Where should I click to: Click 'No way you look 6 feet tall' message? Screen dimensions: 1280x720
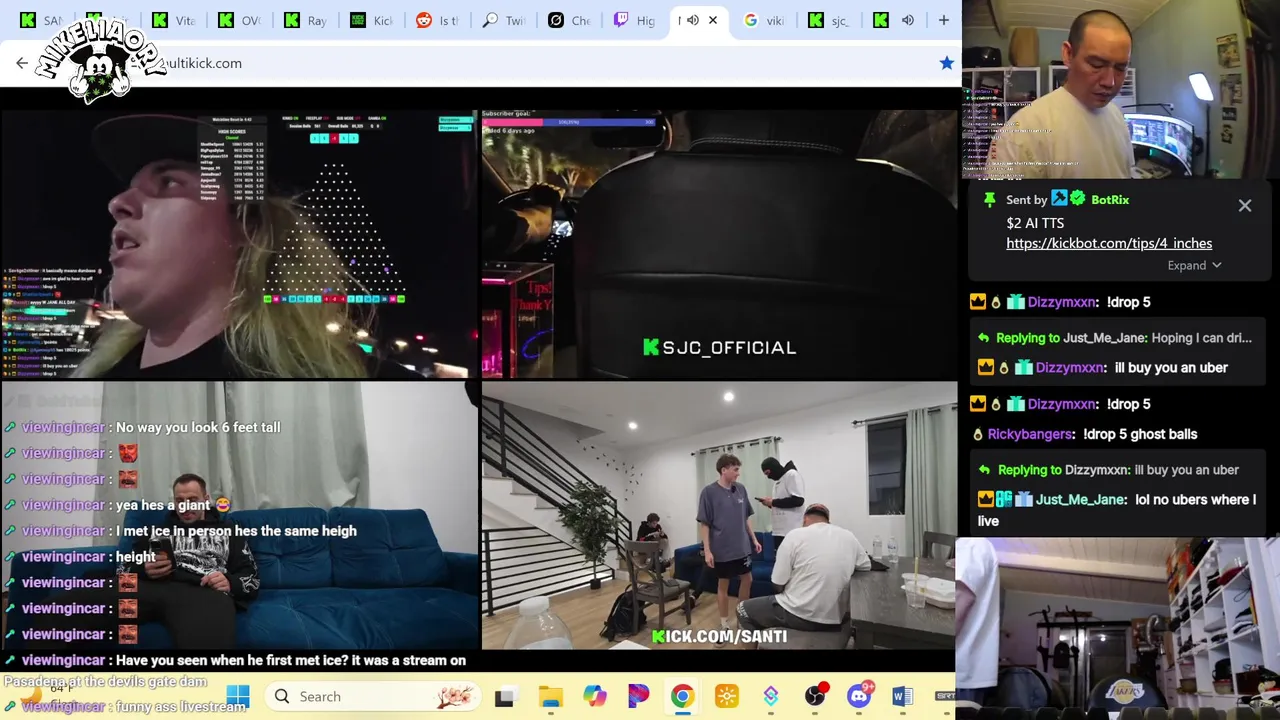point(198,427)
